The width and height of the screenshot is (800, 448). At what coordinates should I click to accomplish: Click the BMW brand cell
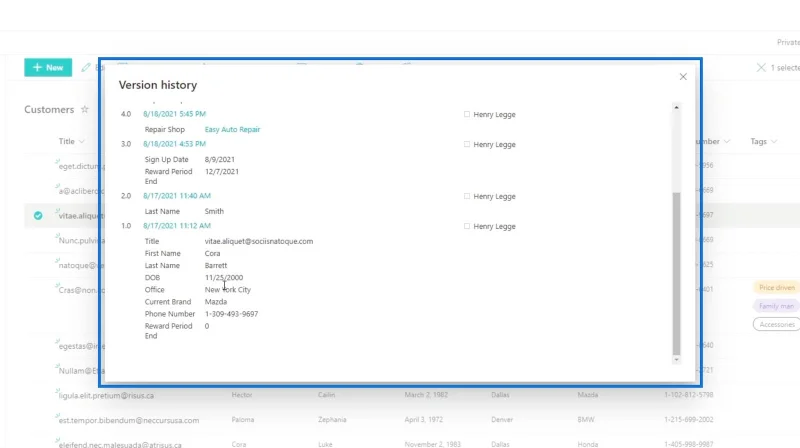(x=586, y=420)
